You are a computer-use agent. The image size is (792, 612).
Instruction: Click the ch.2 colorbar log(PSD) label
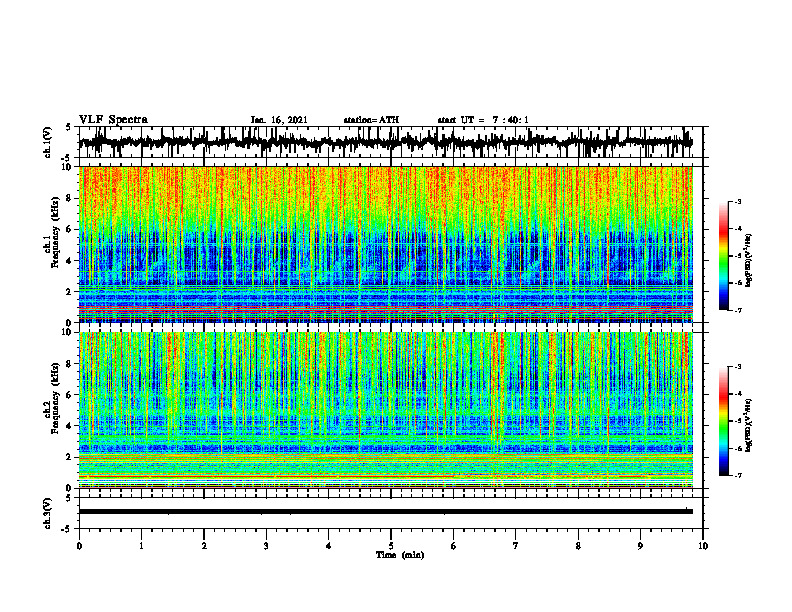pos(749,424)
